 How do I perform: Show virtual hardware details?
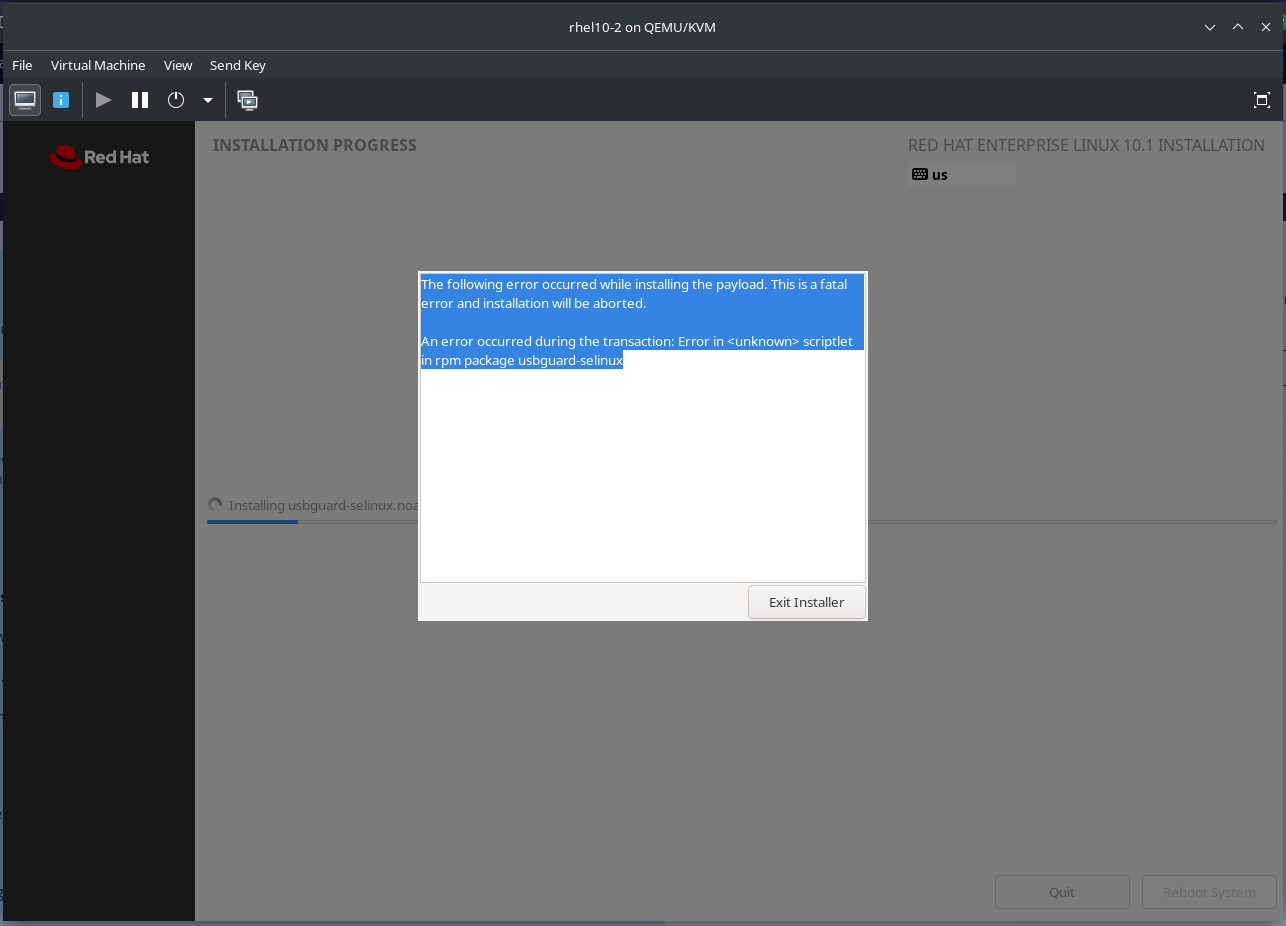pos(61,100)
